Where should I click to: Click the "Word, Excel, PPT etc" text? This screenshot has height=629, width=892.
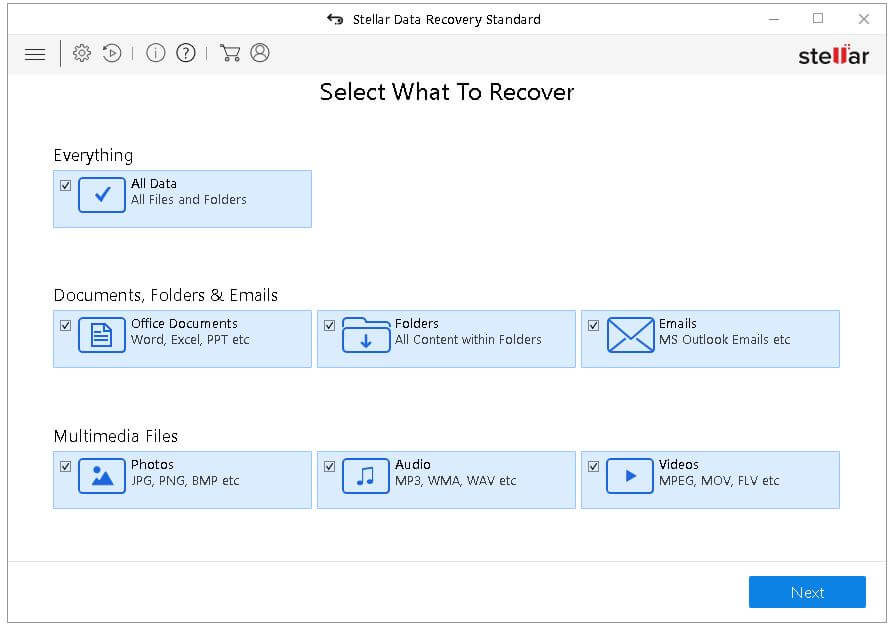(x=190, y=340)
